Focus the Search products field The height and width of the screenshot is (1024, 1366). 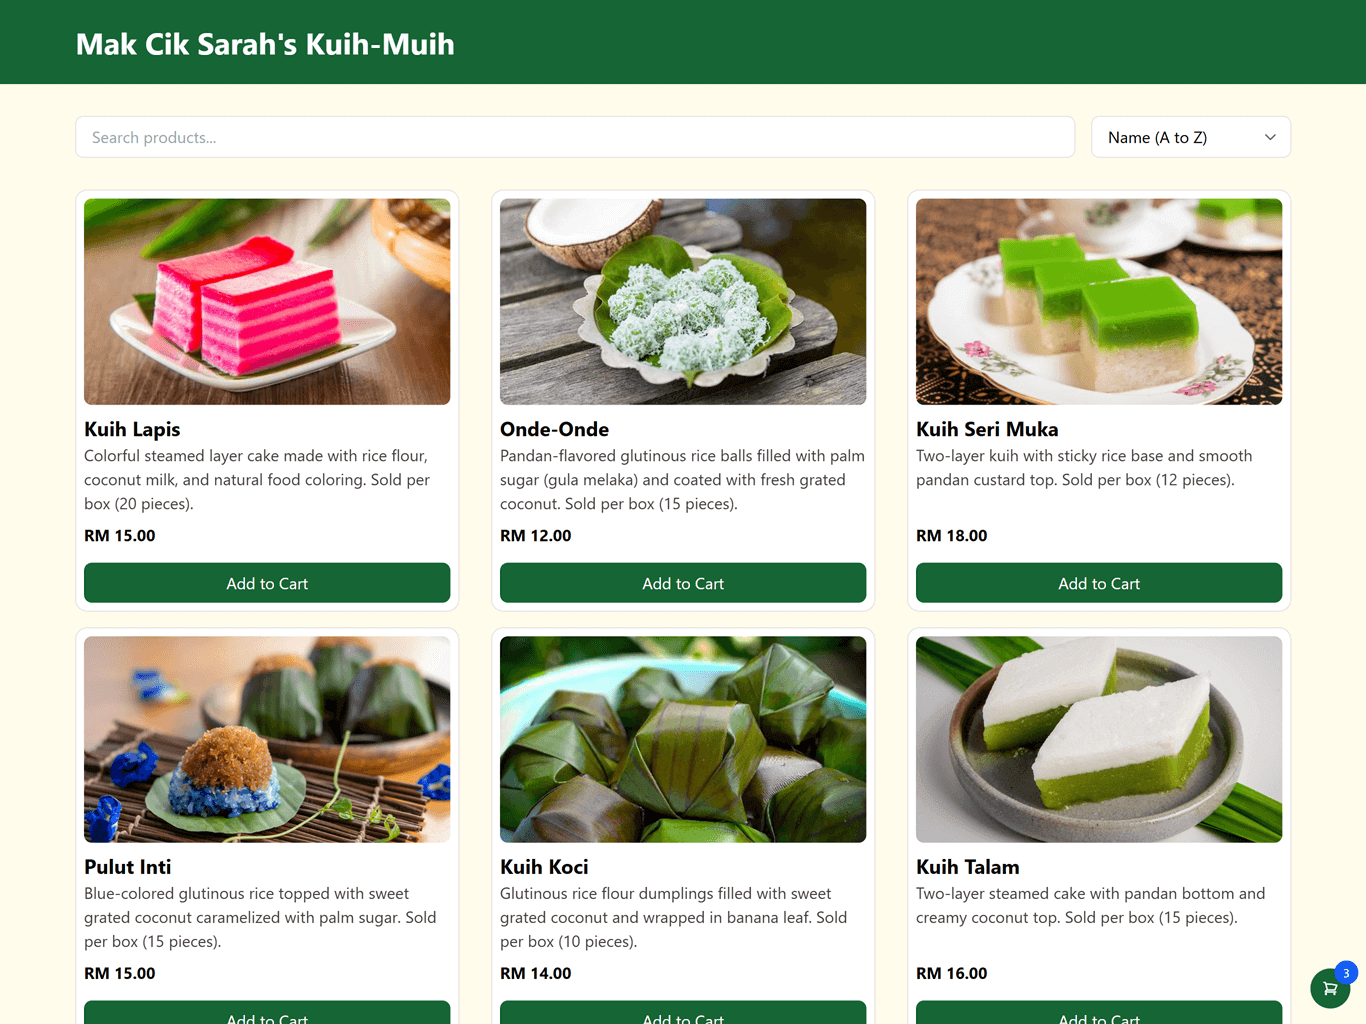point(575,137)
